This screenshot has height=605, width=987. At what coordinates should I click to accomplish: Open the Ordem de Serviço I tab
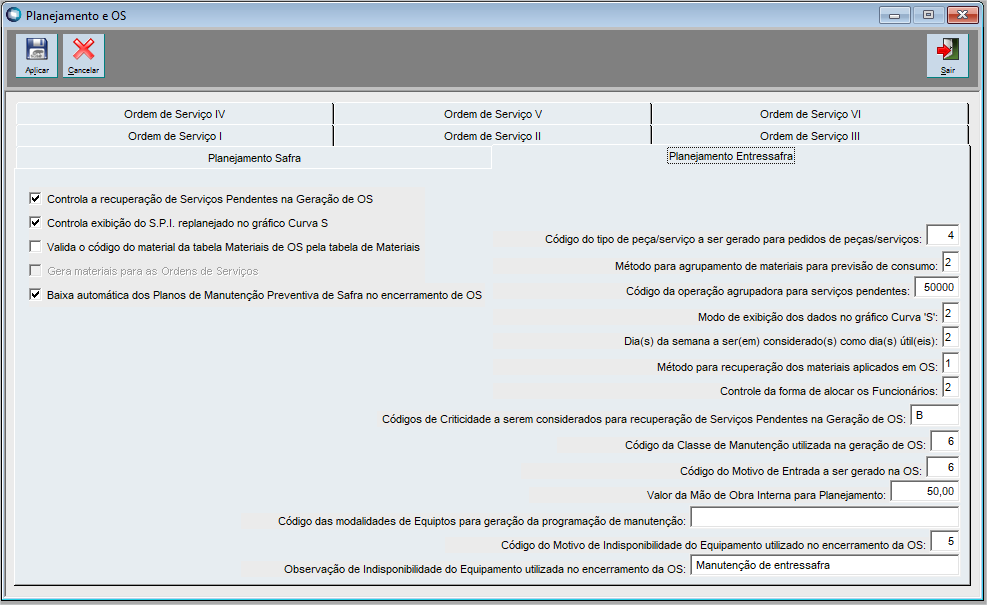coord(174,136)
